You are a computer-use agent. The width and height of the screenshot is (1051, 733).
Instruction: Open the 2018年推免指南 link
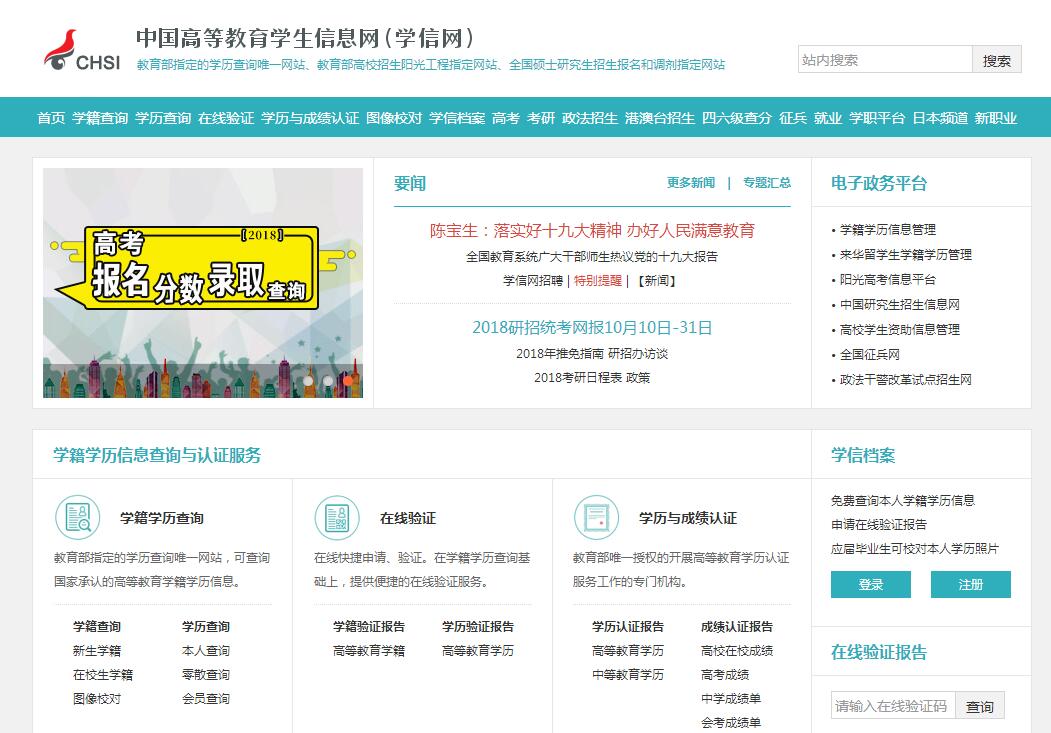click(560, 354)
